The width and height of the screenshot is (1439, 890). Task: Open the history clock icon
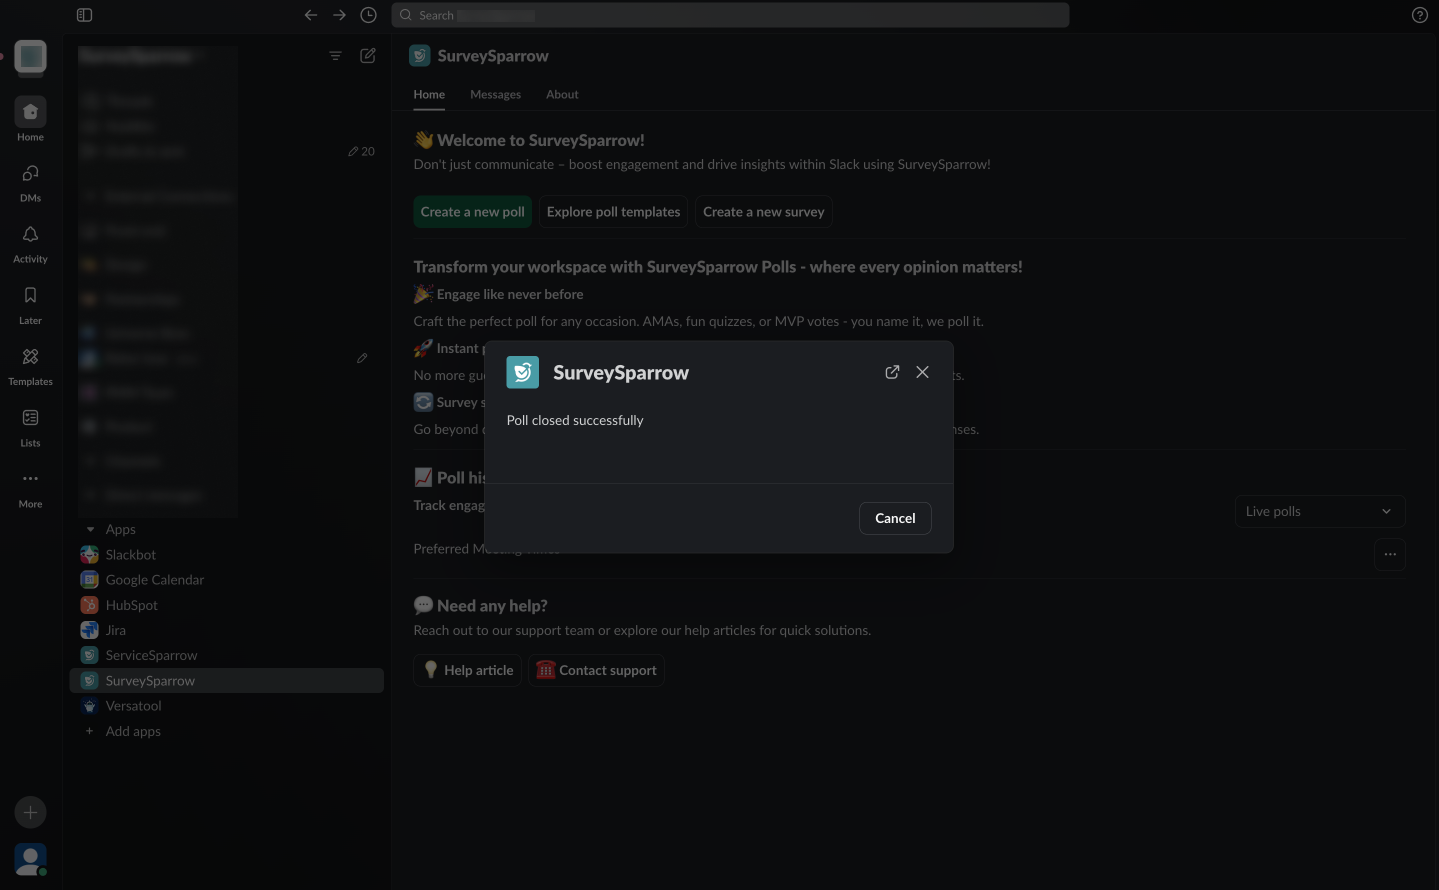(368, 15)
